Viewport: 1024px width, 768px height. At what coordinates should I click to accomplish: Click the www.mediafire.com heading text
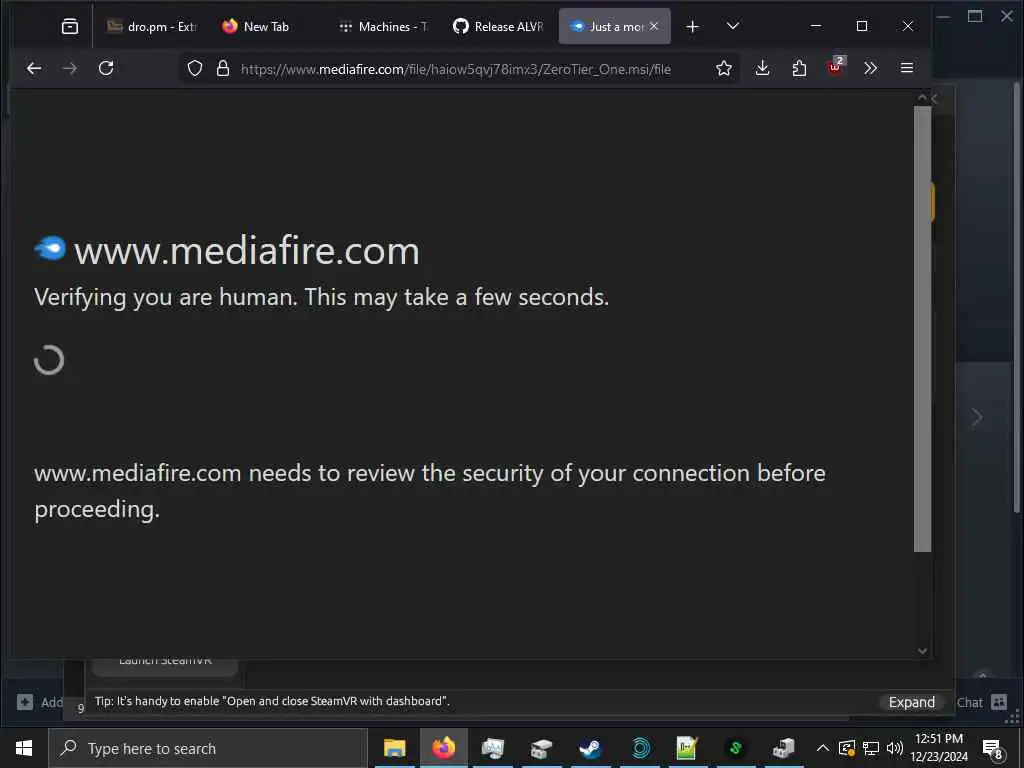pos(246,251)
